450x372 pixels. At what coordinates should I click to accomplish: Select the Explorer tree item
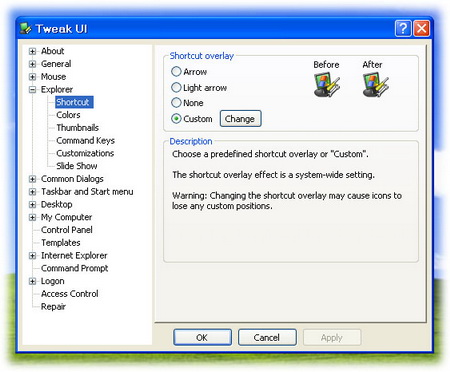pos(57,89)
